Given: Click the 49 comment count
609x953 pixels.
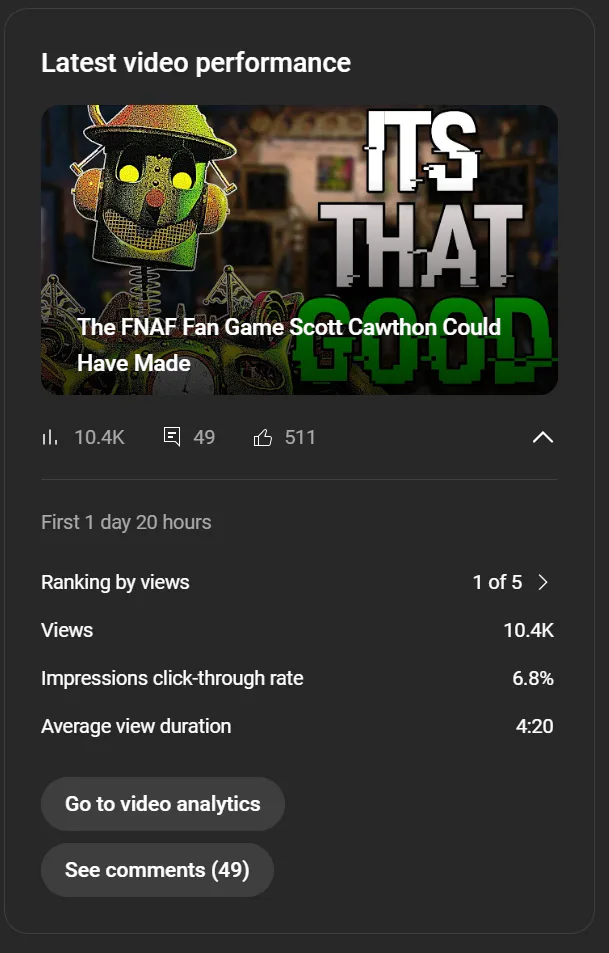Looking at the screenshot, I should click(x=204, y=438).
